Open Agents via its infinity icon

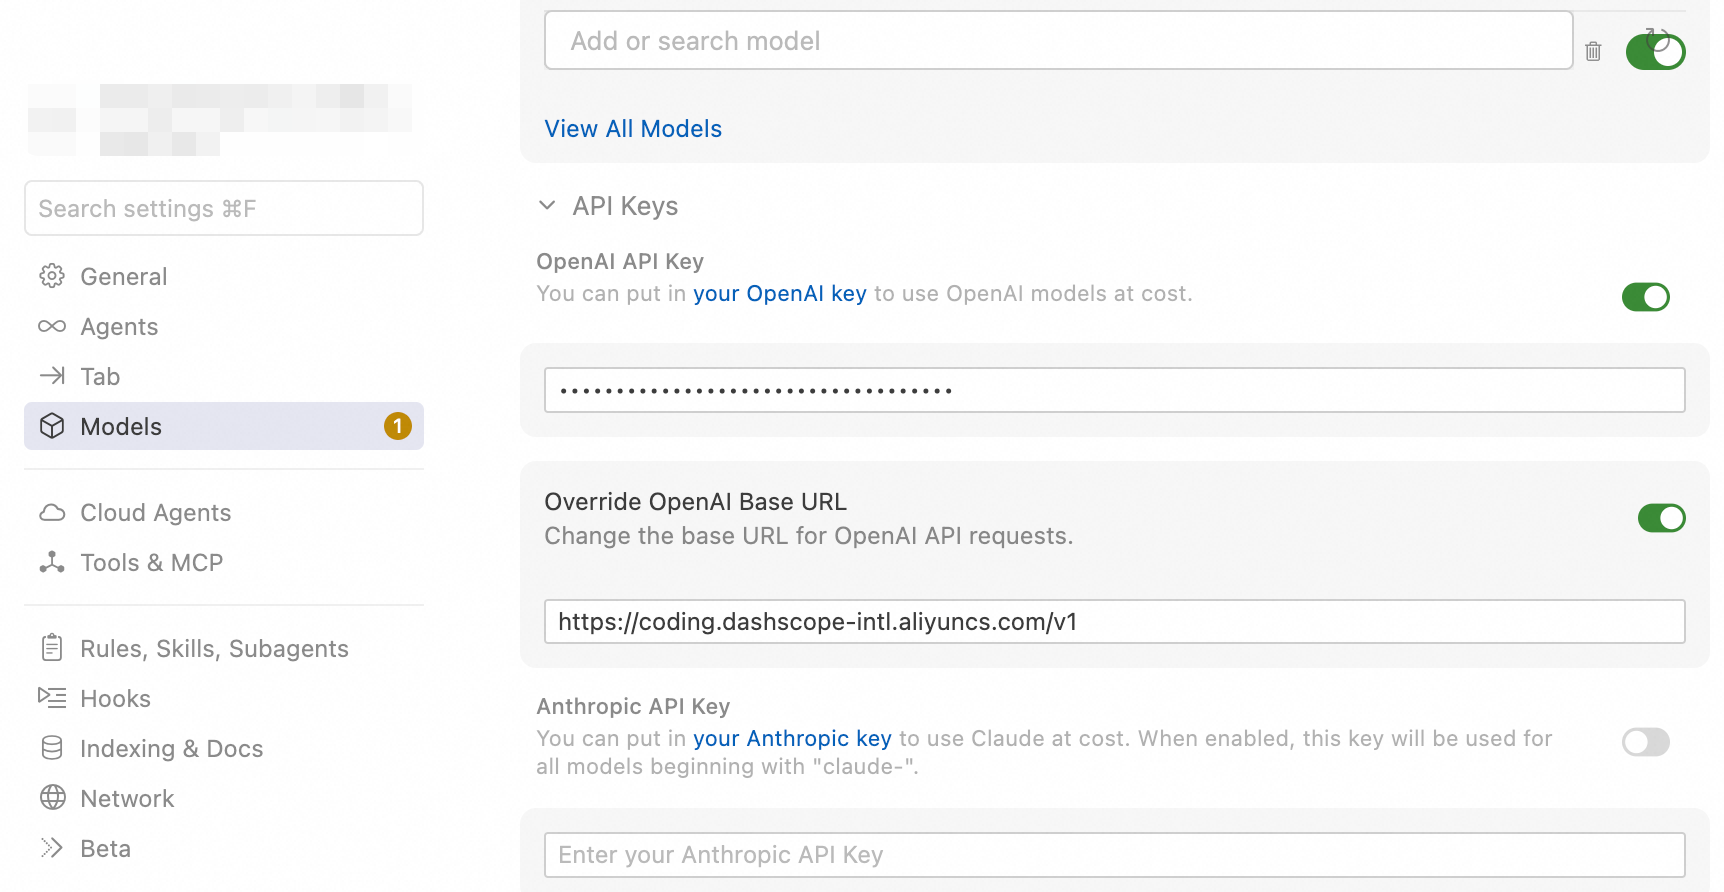(x=52, y=326)
